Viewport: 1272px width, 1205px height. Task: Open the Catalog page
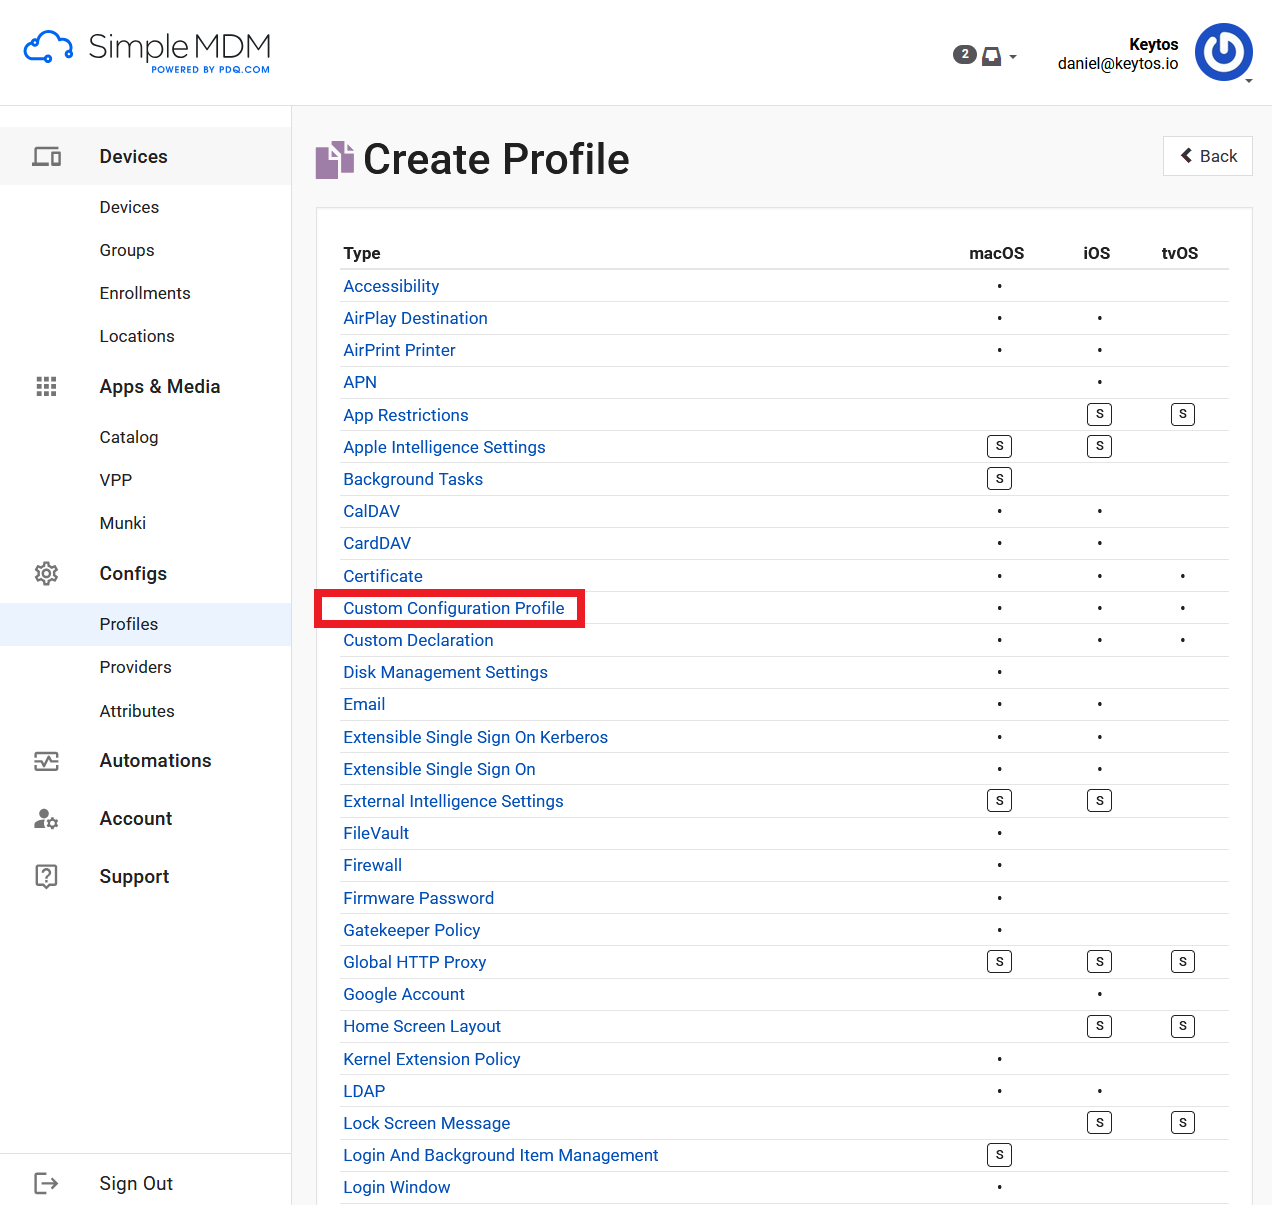click(x=129, y=437)
